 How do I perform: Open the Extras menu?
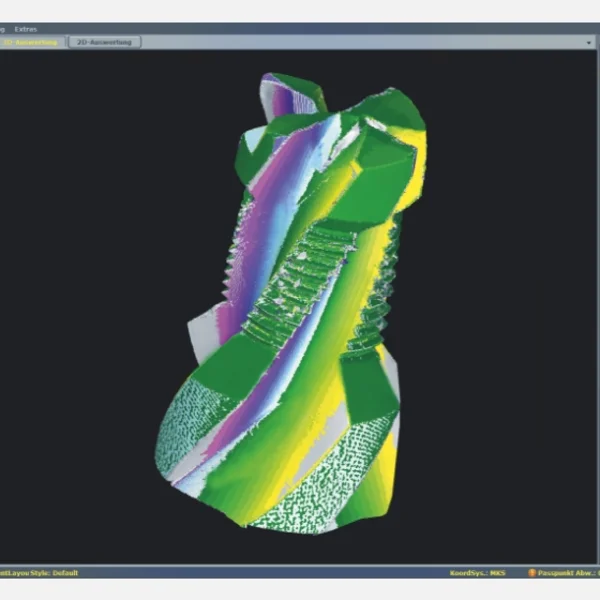click(26, 29)
